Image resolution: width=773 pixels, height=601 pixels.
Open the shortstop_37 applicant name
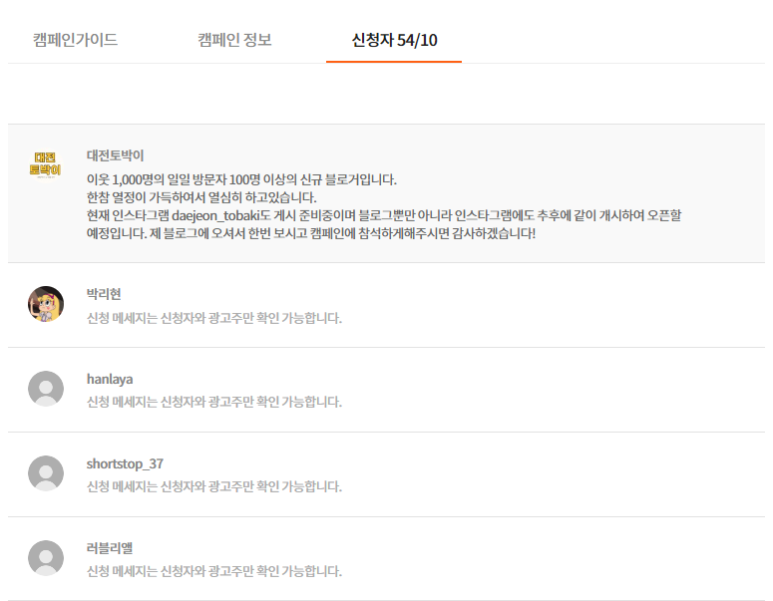[125, 464]
